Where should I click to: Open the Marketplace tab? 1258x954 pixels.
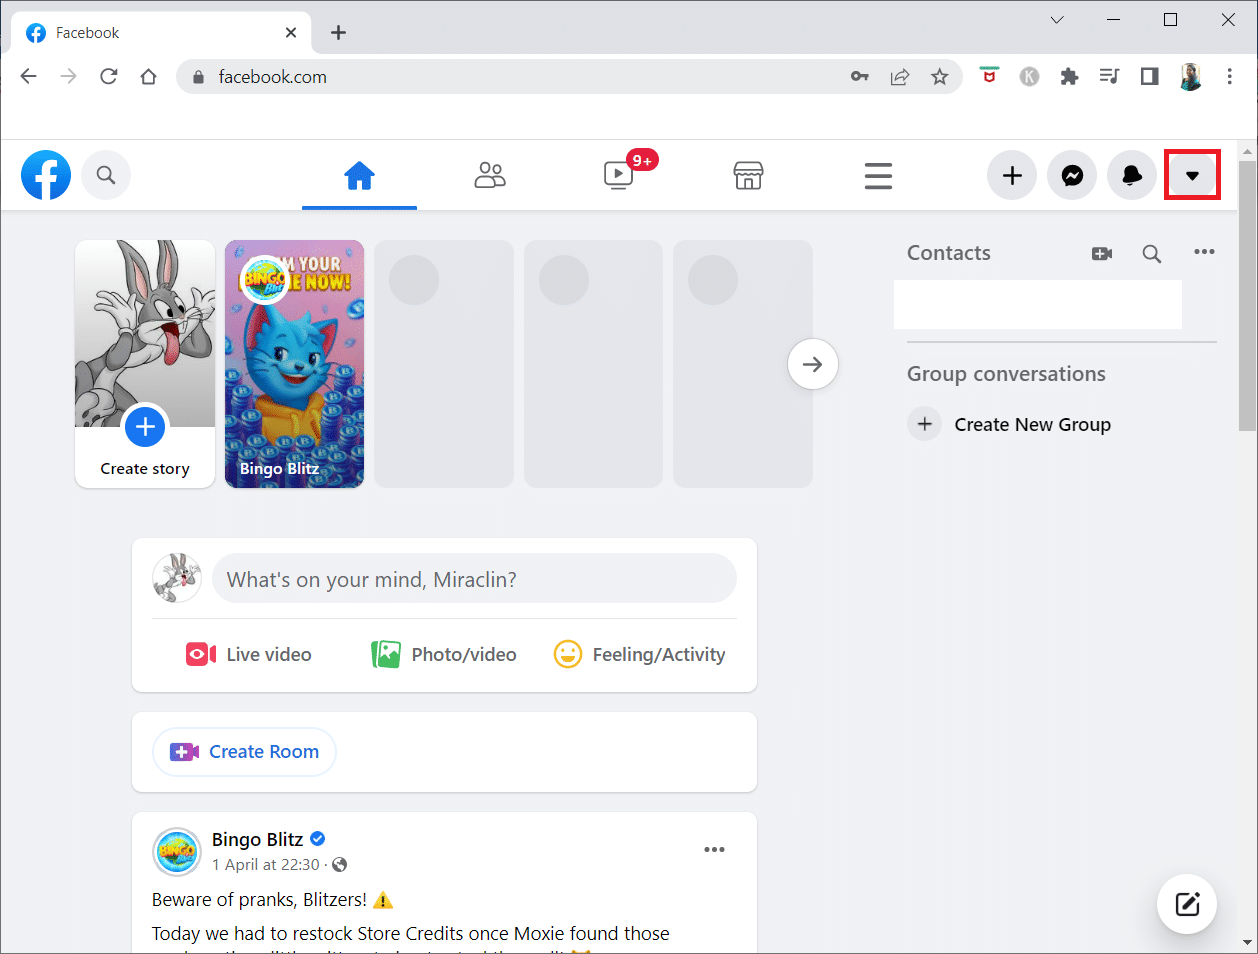click(x=748, y=176)
